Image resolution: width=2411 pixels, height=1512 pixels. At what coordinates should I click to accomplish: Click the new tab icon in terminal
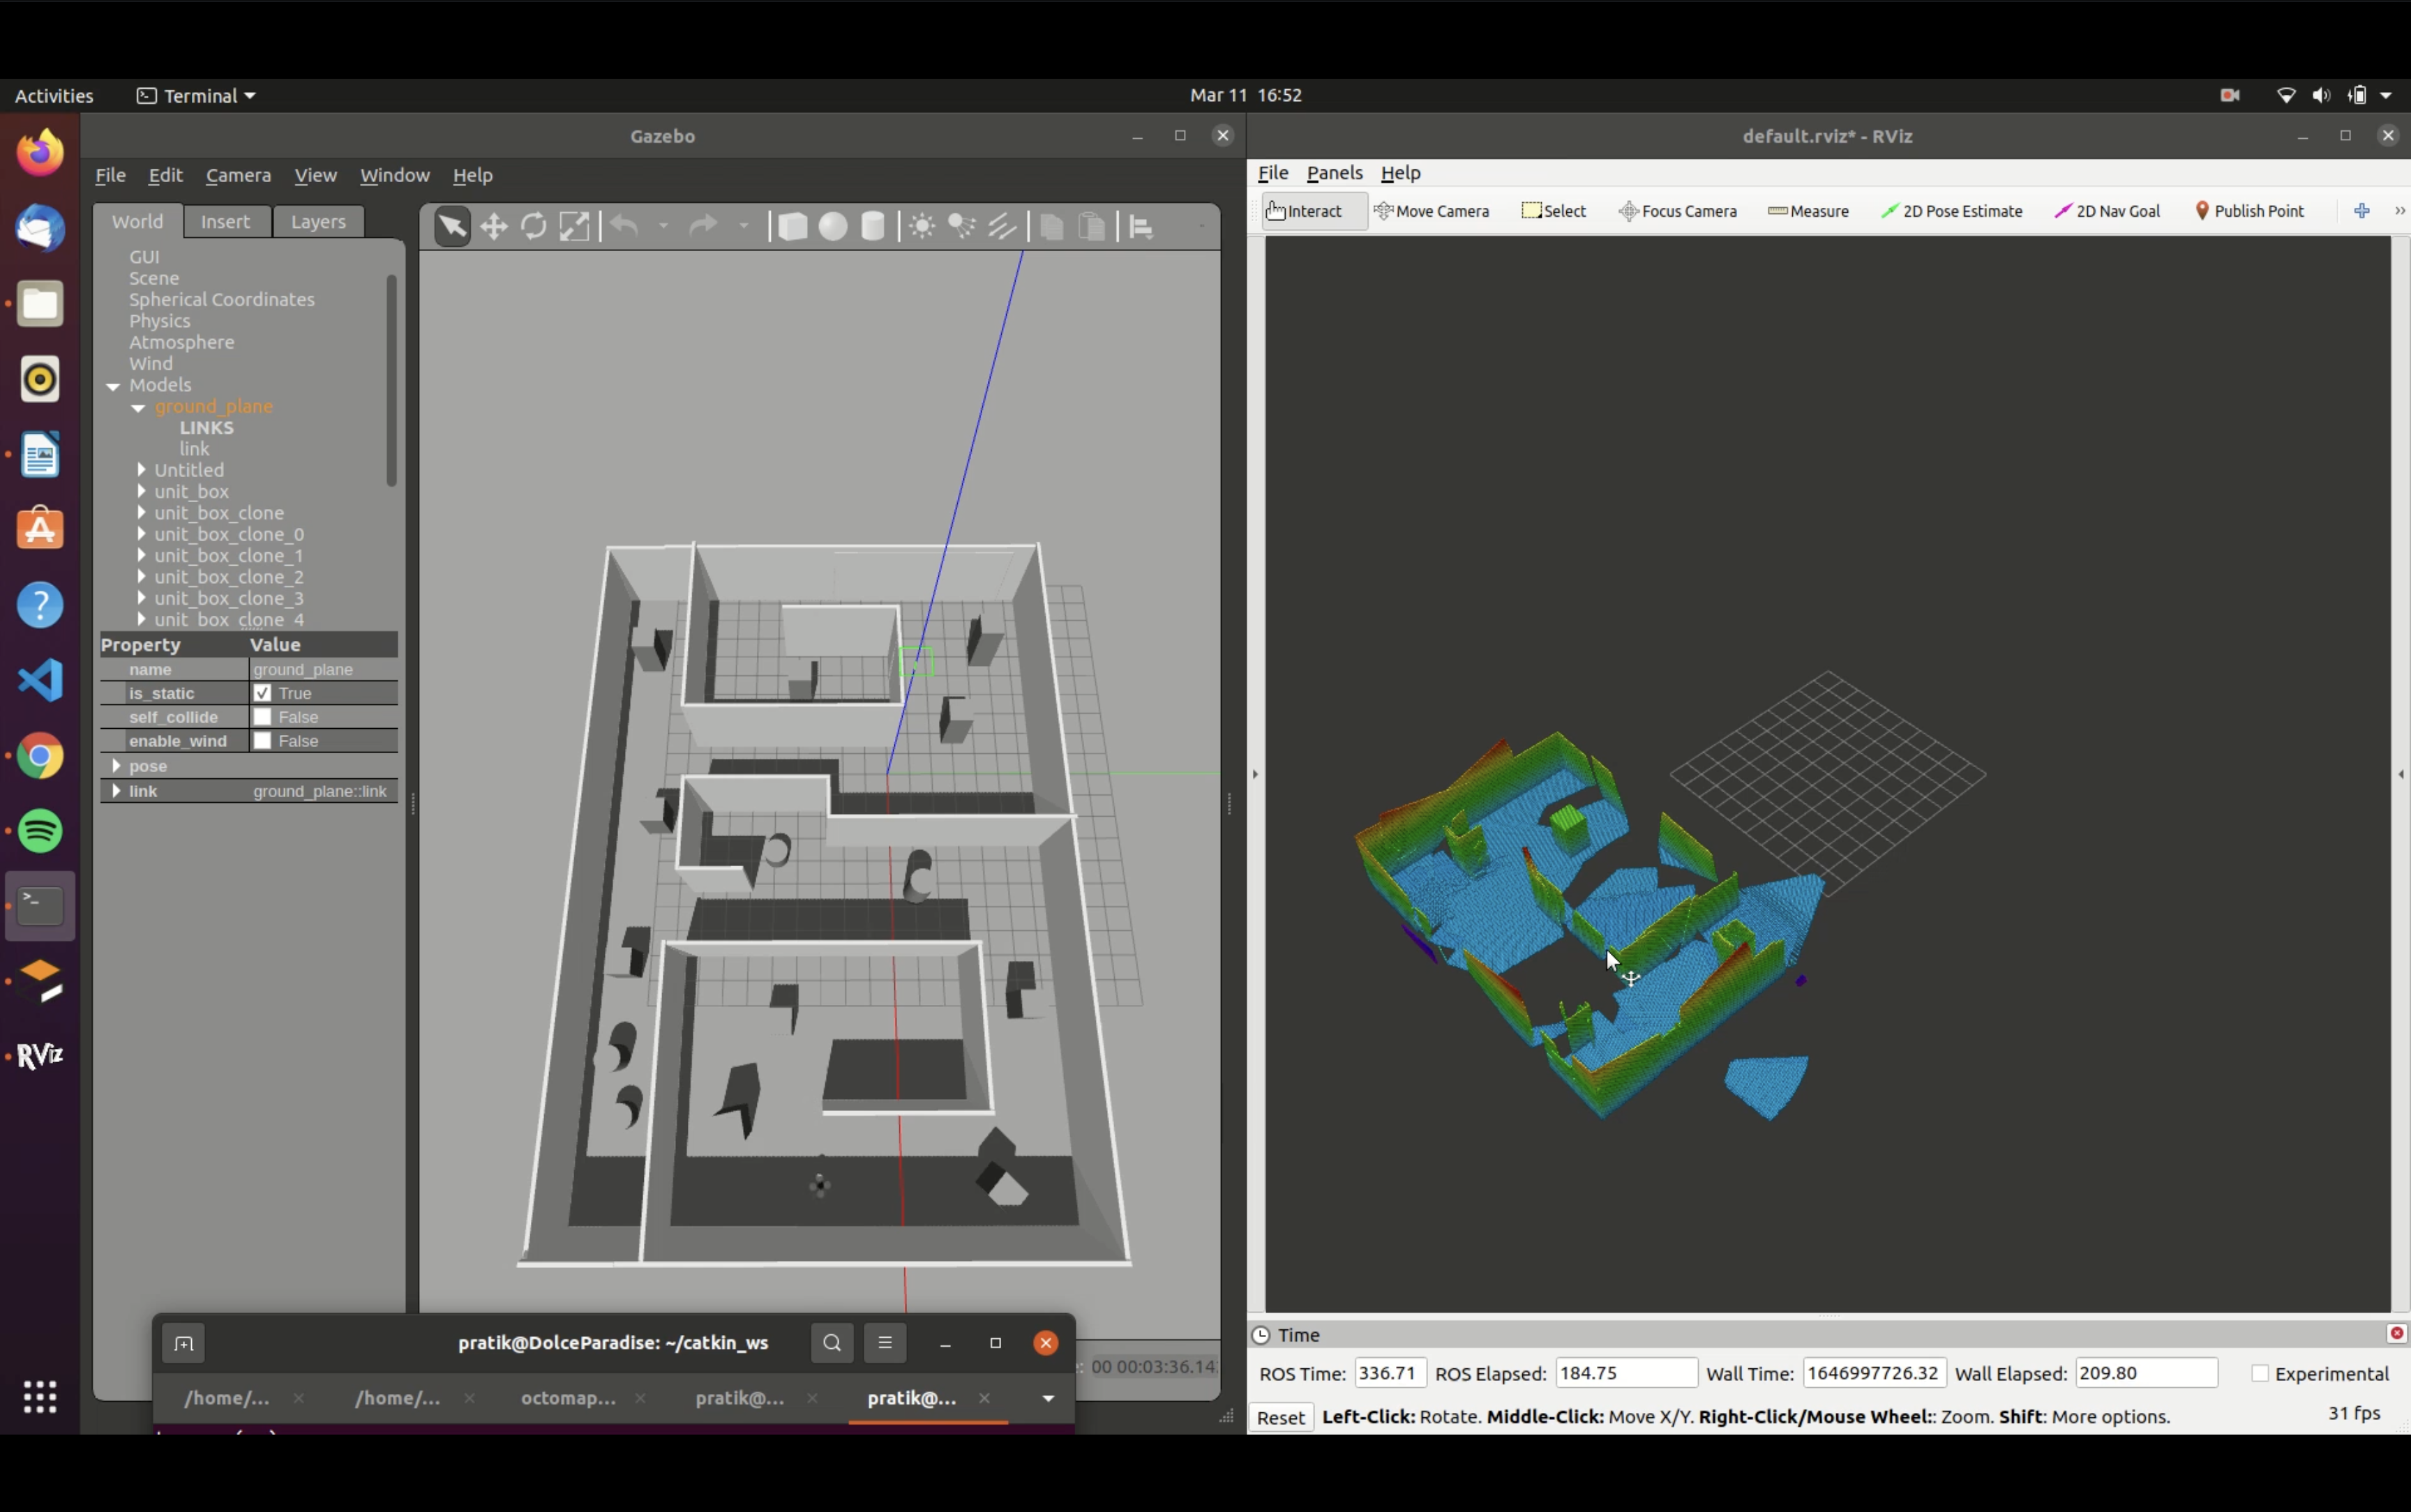(183, 1344)
